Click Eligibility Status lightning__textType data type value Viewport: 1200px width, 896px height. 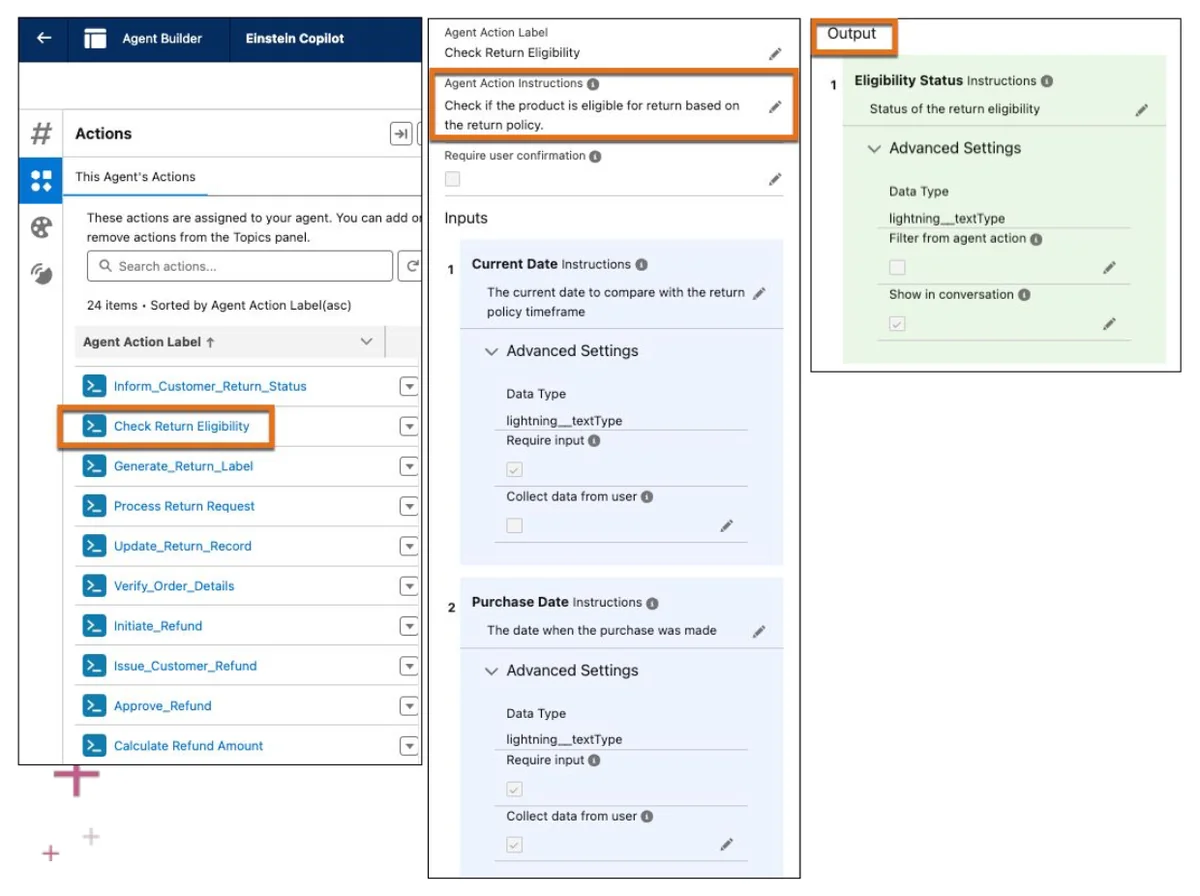click(x=947, y=218)
